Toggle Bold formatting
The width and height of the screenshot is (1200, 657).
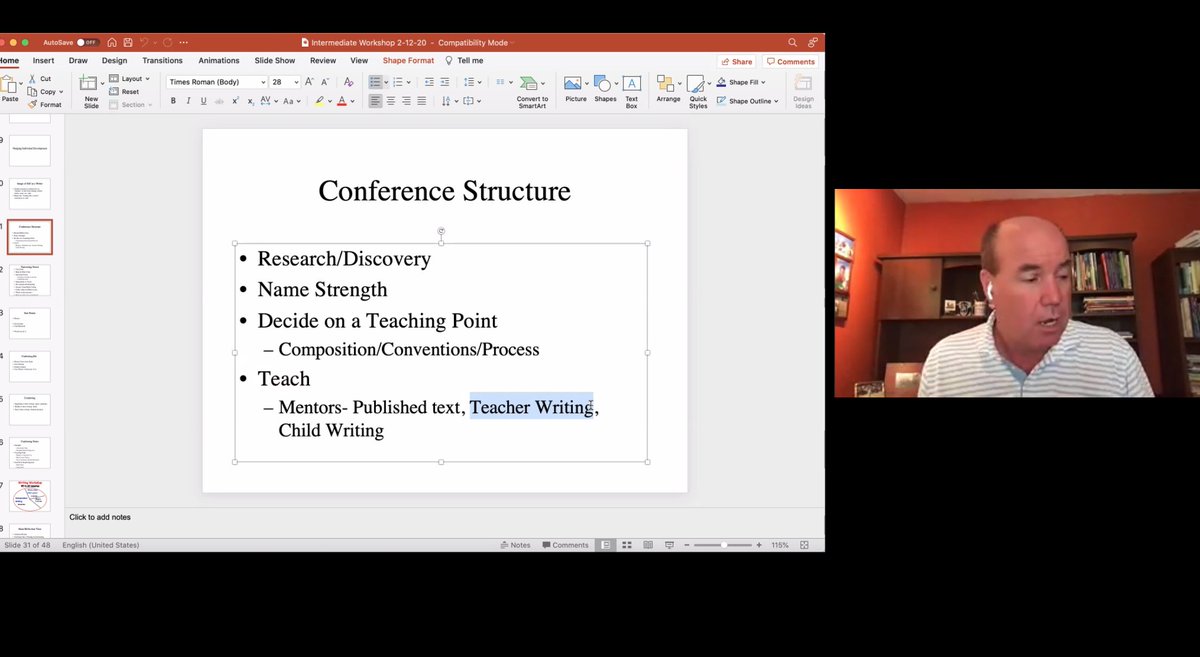tap(173, 101)
